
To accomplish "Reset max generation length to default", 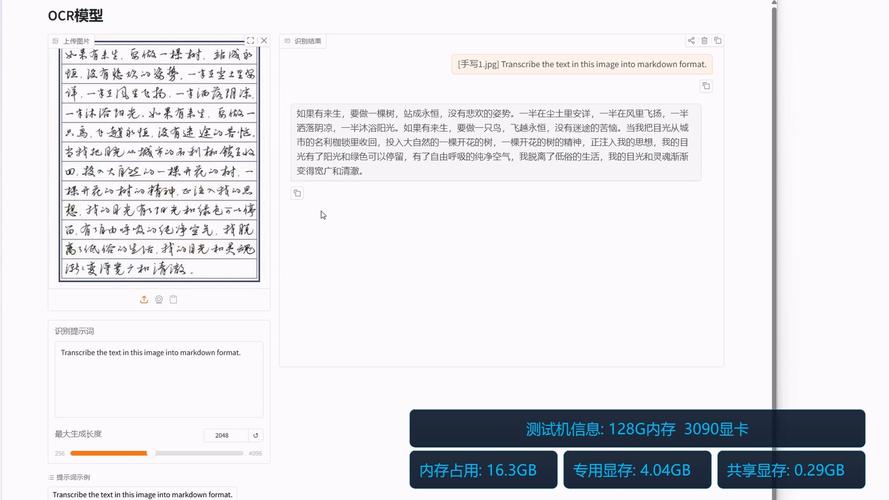I will [256, 435].
